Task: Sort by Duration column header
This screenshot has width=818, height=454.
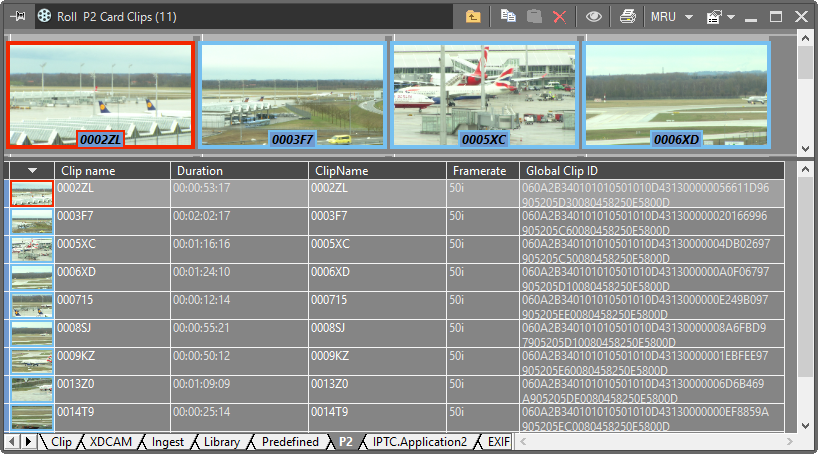Action: [239, 171]
